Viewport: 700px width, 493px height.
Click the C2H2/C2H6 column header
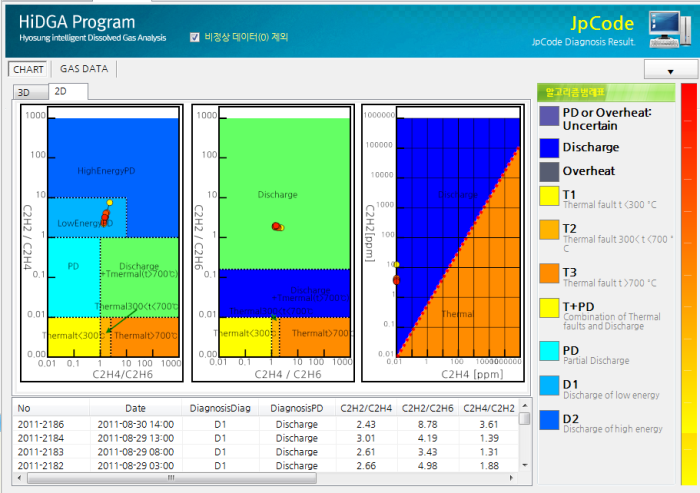tap(428, 408)
